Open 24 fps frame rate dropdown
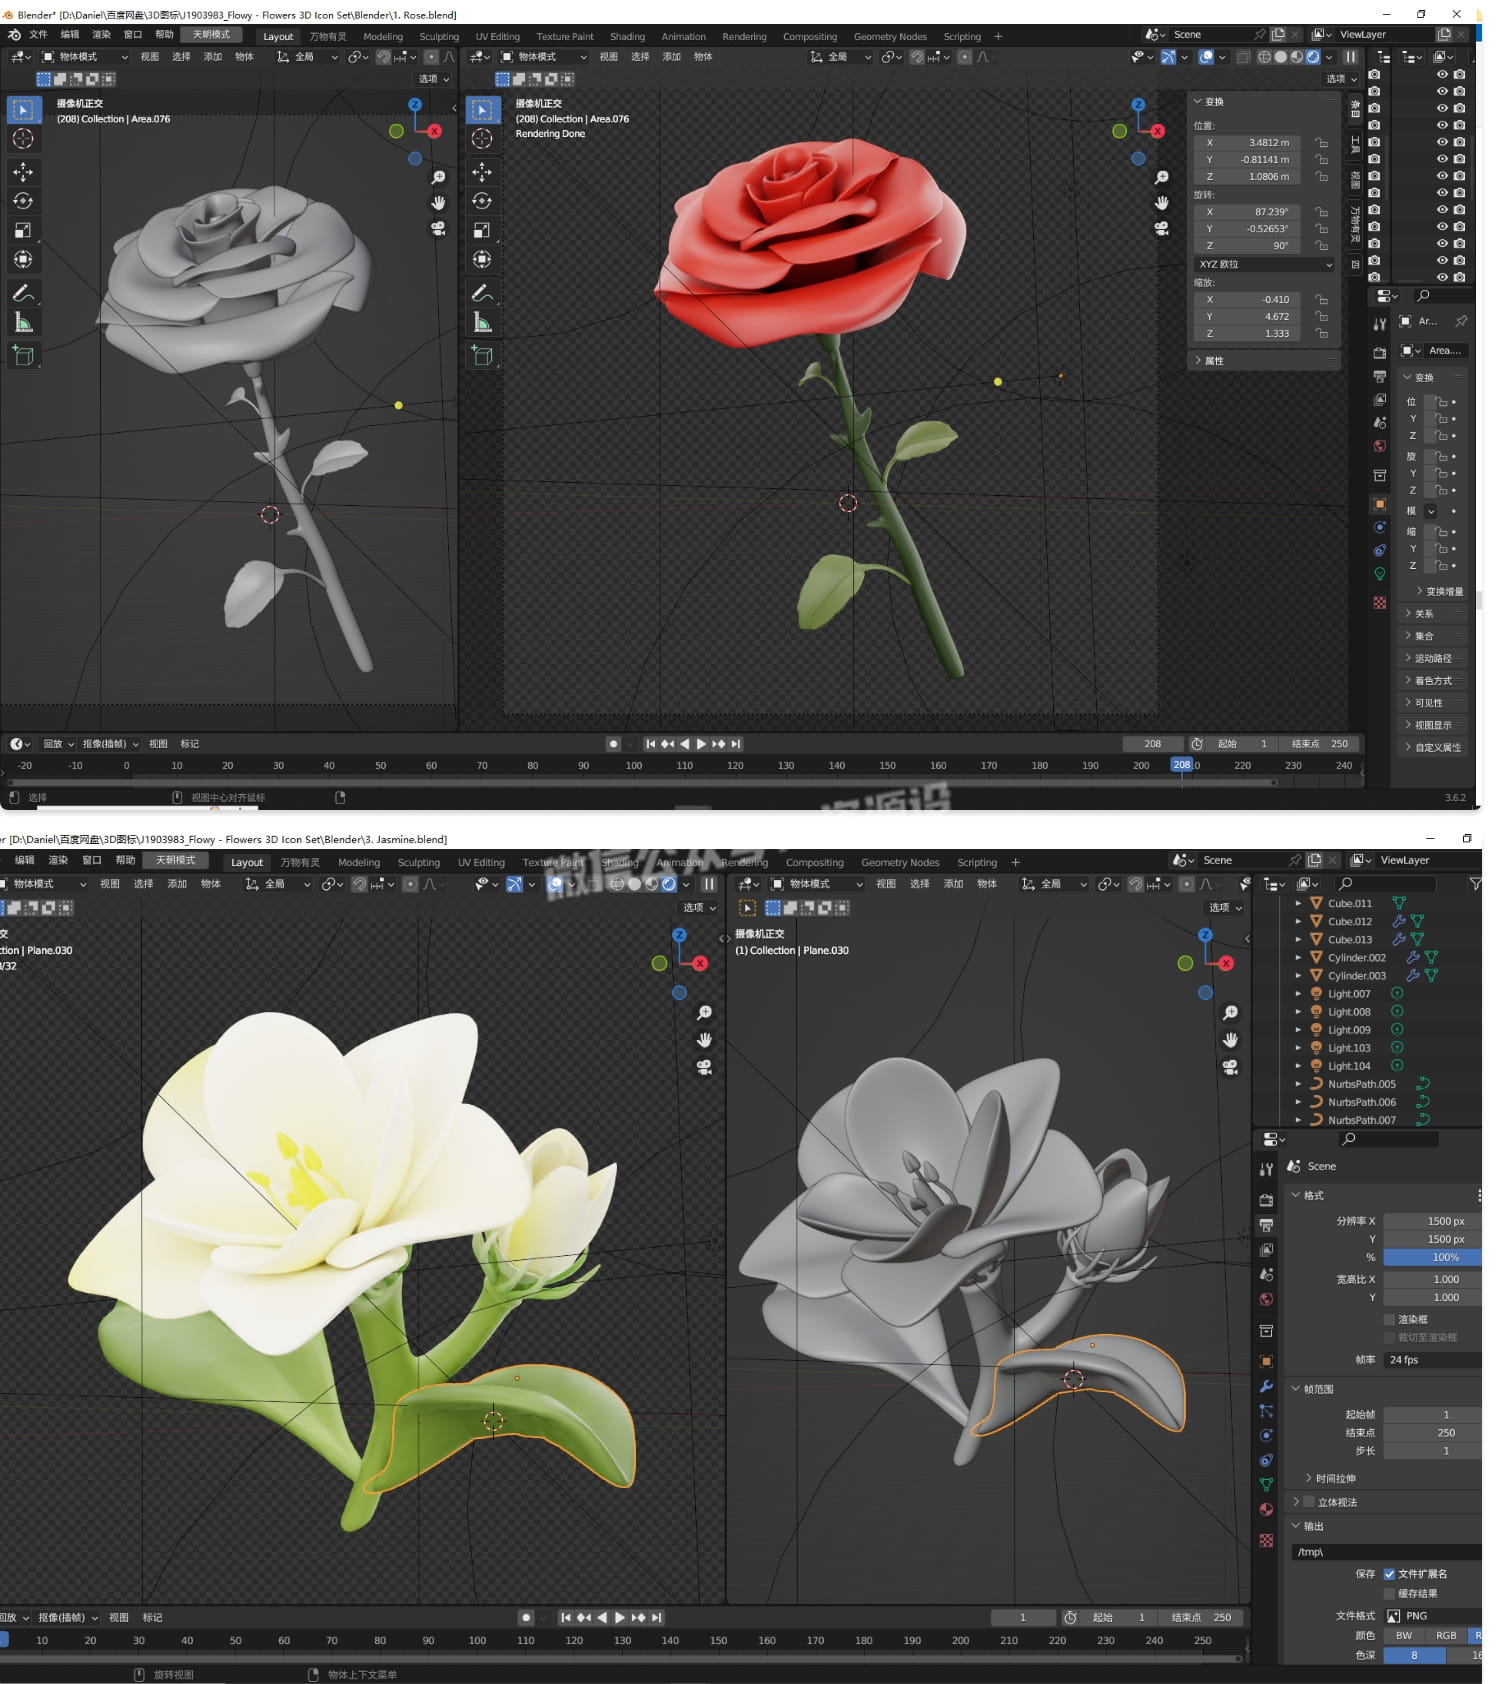The width and height of the screenshot is (1500, 1684). click(x=1432, y=1360)
